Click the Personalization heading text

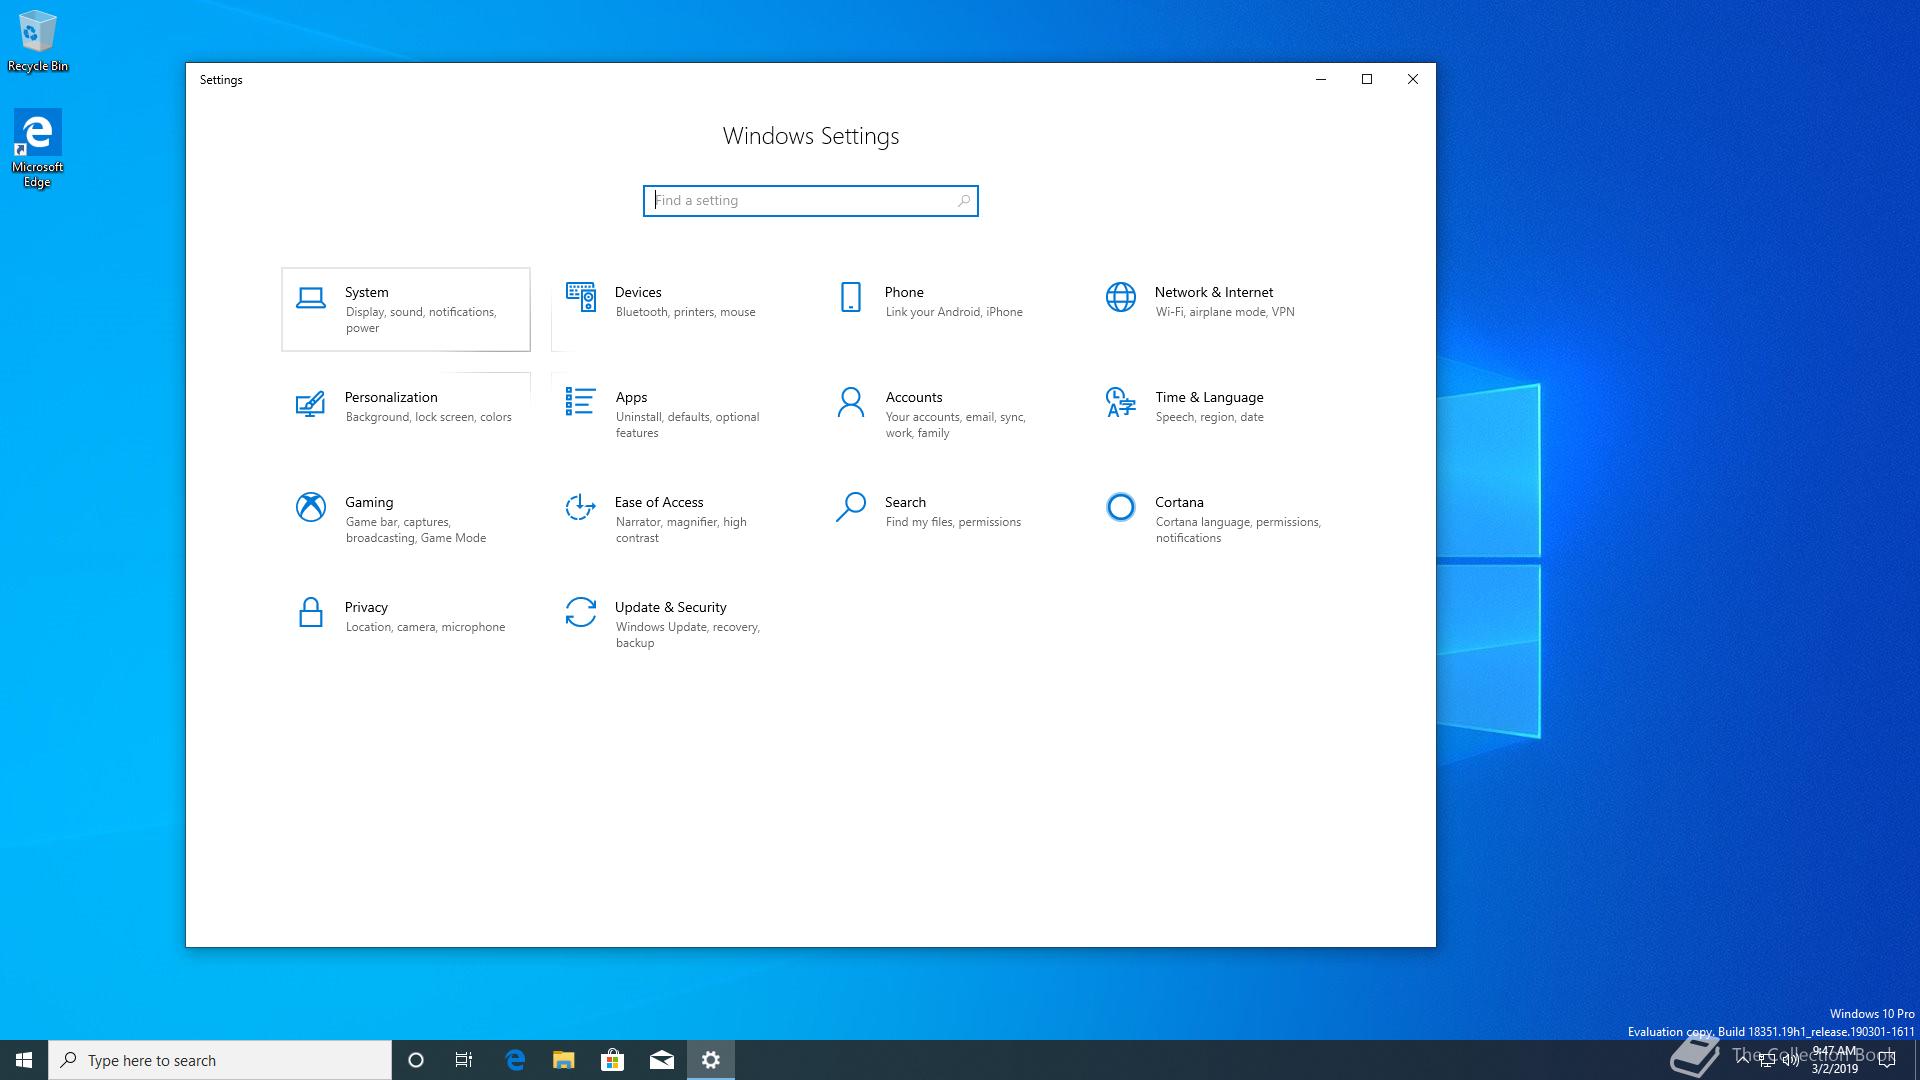pyautogui.click(x=391, y=397)
